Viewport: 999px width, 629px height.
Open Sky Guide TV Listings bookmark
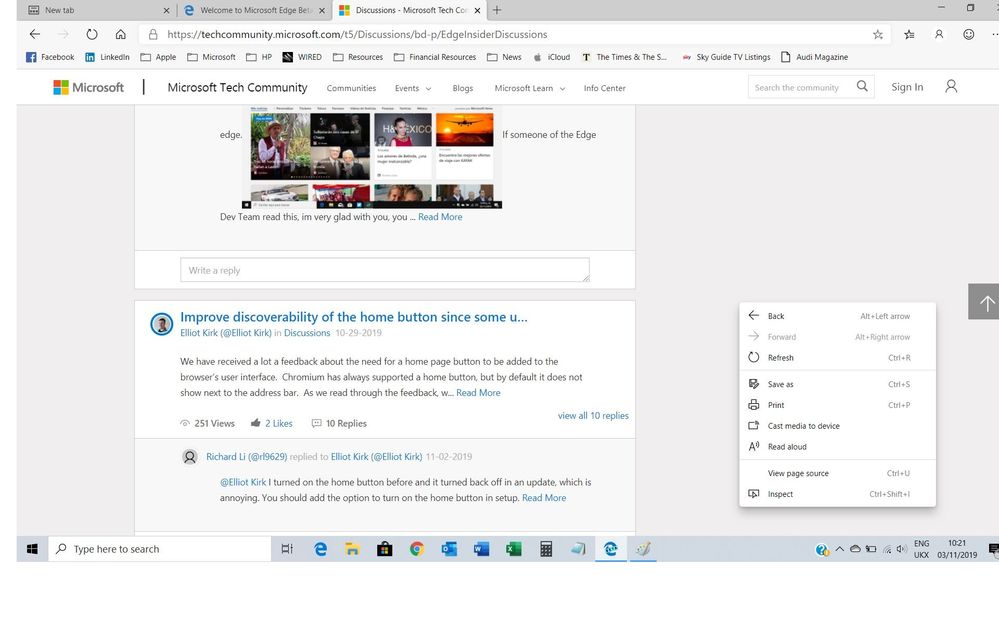[x=726, y=57]
